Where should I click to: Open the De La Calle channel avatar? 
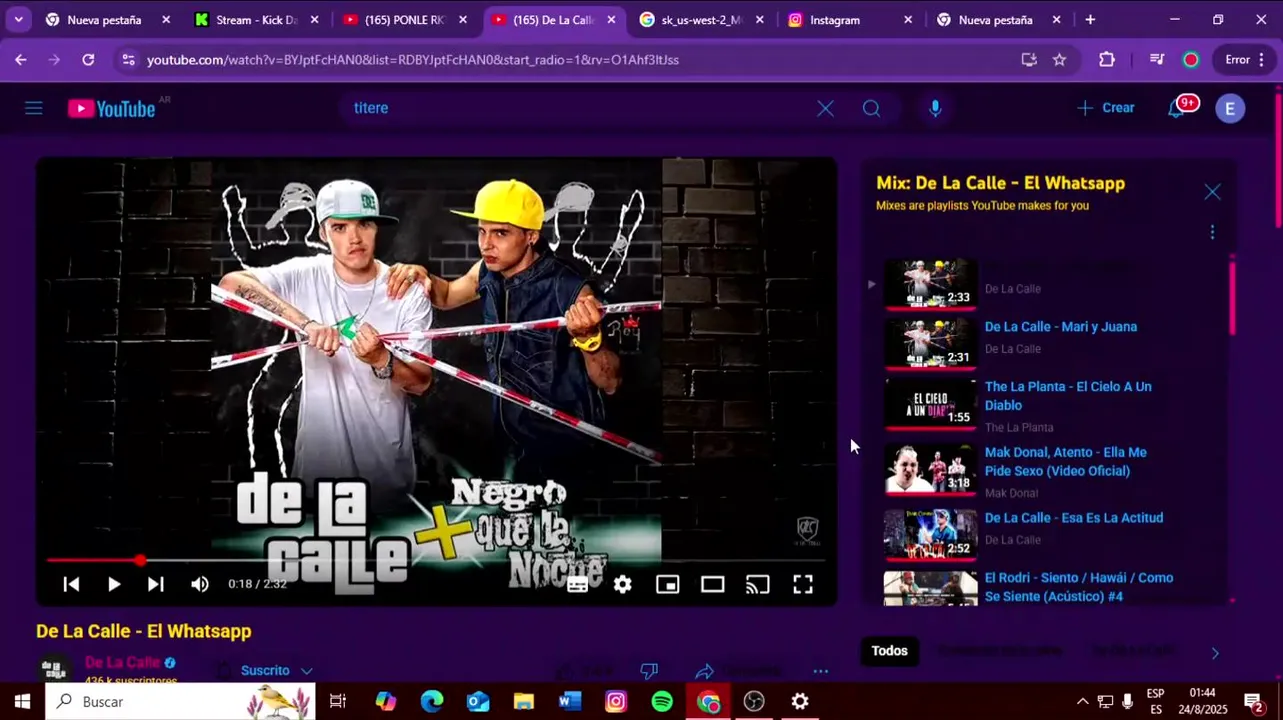click(55, 668)
